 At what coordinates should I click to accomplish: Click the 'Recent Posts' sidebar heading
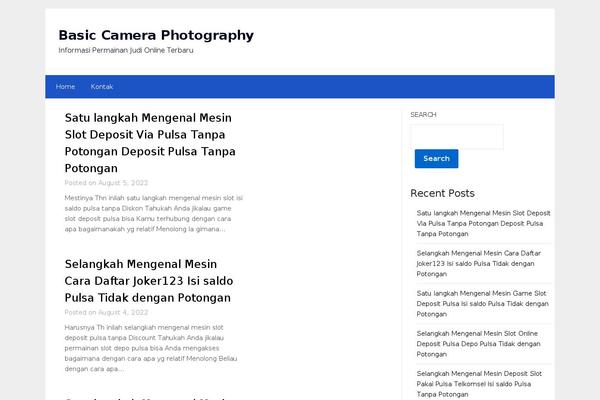pos(442,193)
